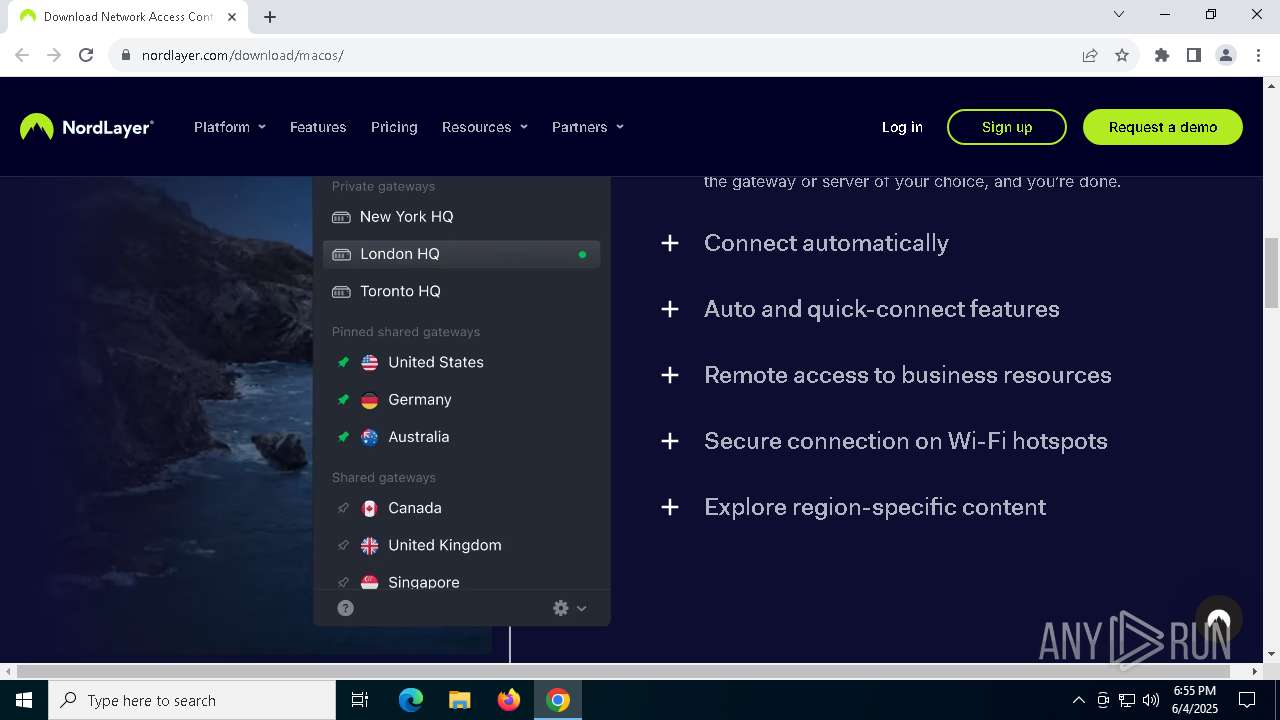Screen dimensions: 1280x720
Task: Open Task View on taskbar
Action: tap(360, 700)
